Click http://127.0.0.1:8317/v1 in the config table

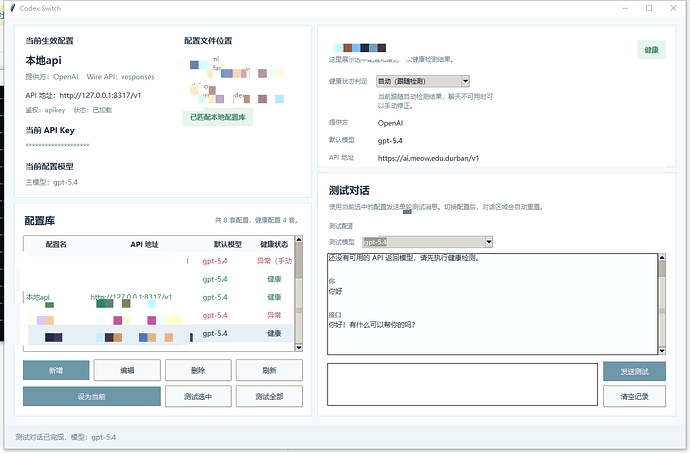131,297
